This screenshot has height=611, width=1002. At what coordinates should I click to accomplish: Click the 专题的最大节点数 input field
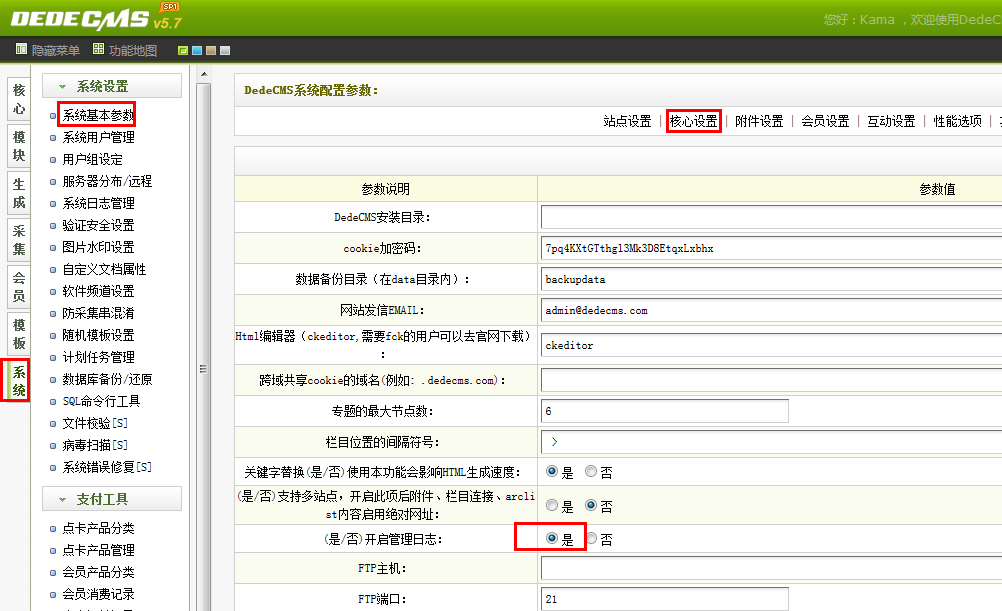[665, 411]
